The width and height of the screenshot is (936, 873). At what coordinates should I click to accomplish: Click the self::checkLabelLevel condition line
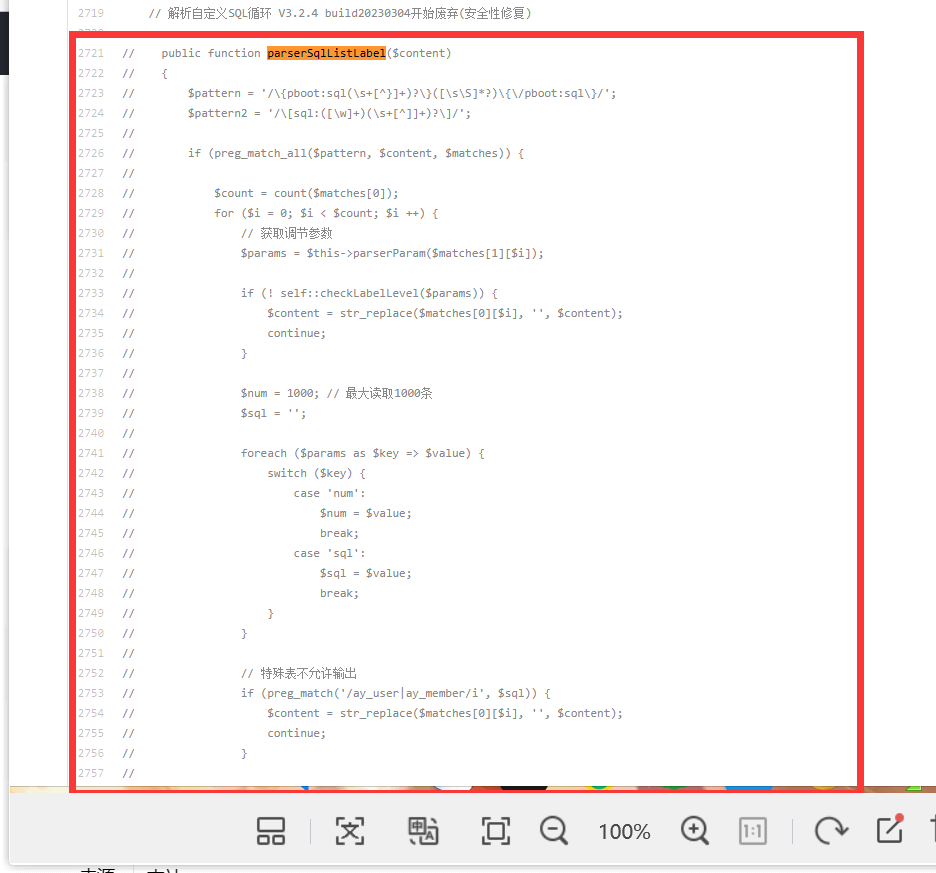(370, 293)
